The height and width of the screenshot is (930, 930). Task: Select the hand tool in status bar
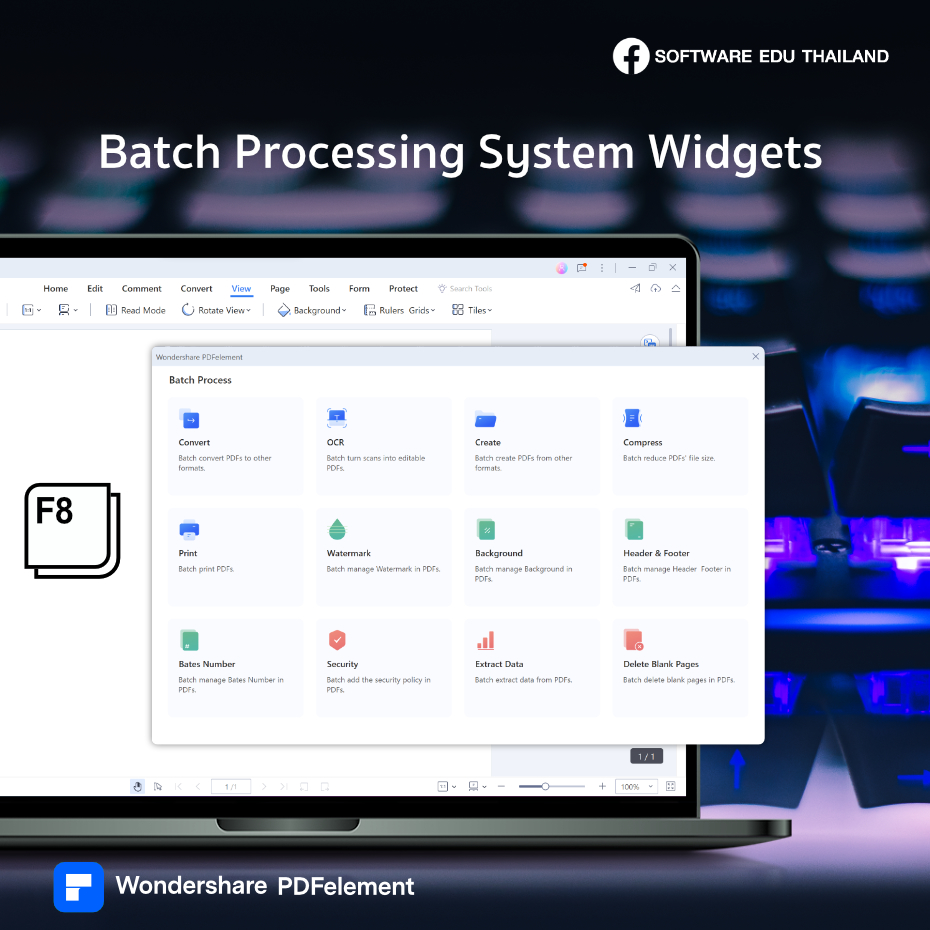tap(137, 786)
